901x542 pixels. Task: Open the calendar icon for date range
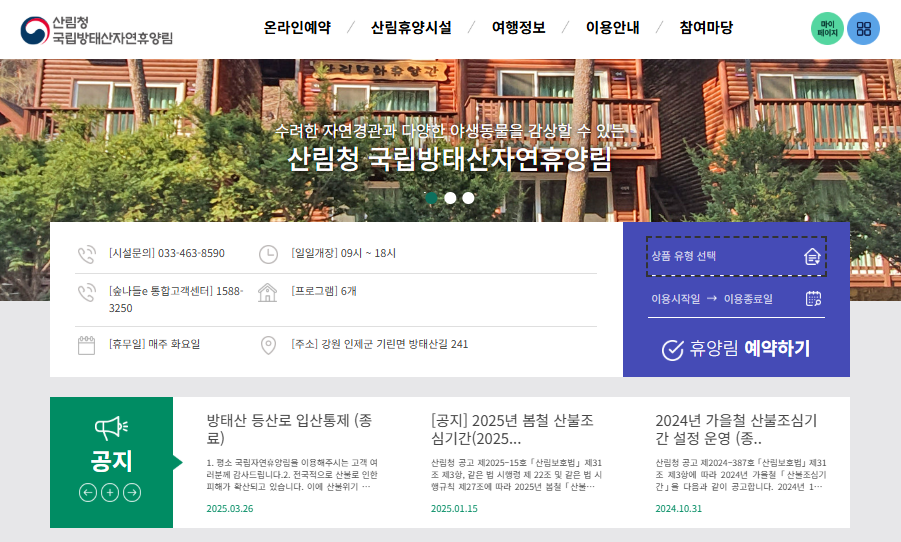click(x=813, y=298)
